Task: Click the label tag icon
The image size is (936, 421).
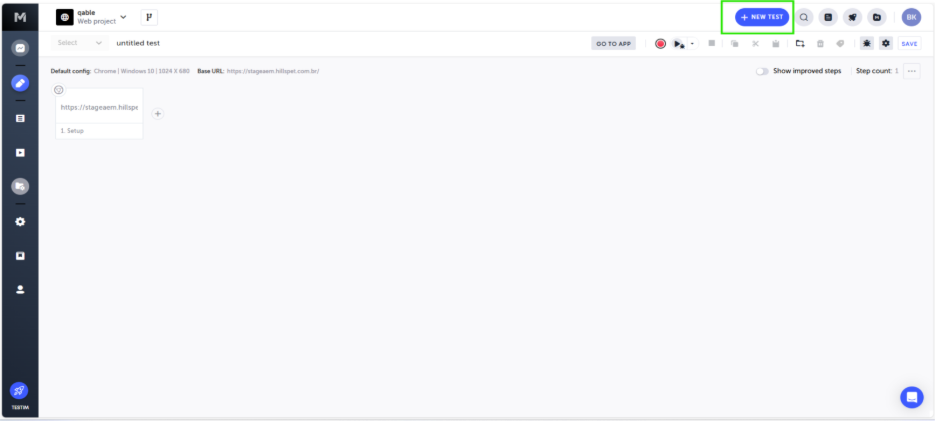Action: point(840,44)
